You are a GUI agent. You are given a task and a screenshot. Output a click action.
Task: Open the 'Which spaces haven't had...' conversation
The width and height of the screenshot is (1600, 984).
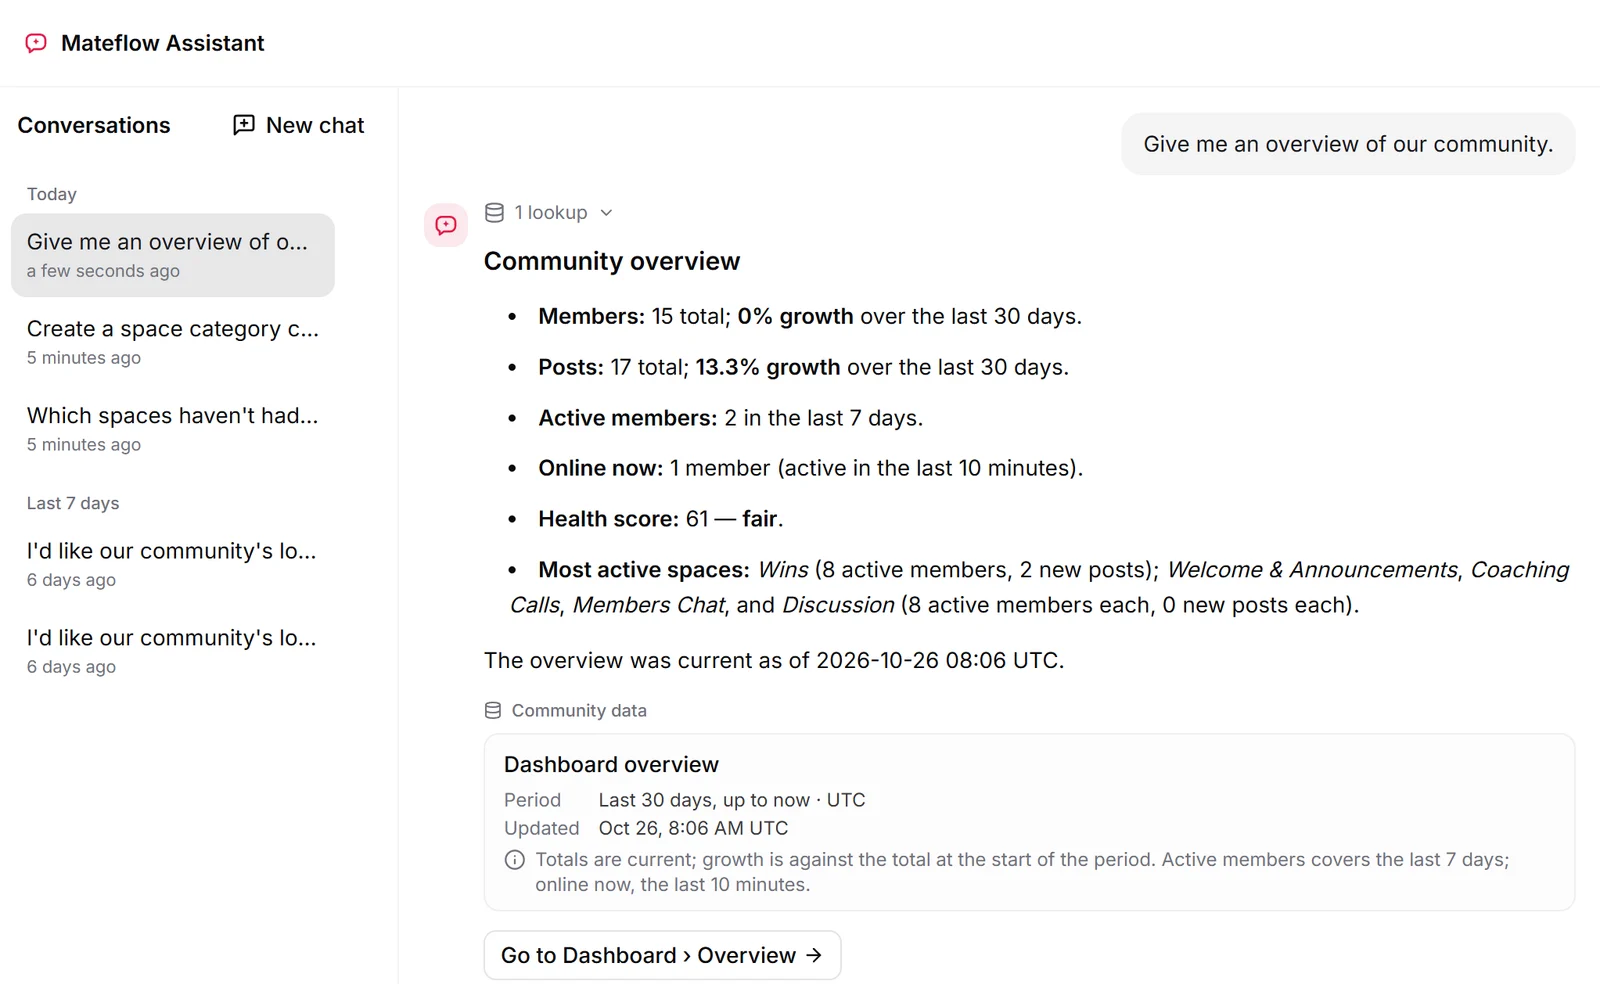173,429
